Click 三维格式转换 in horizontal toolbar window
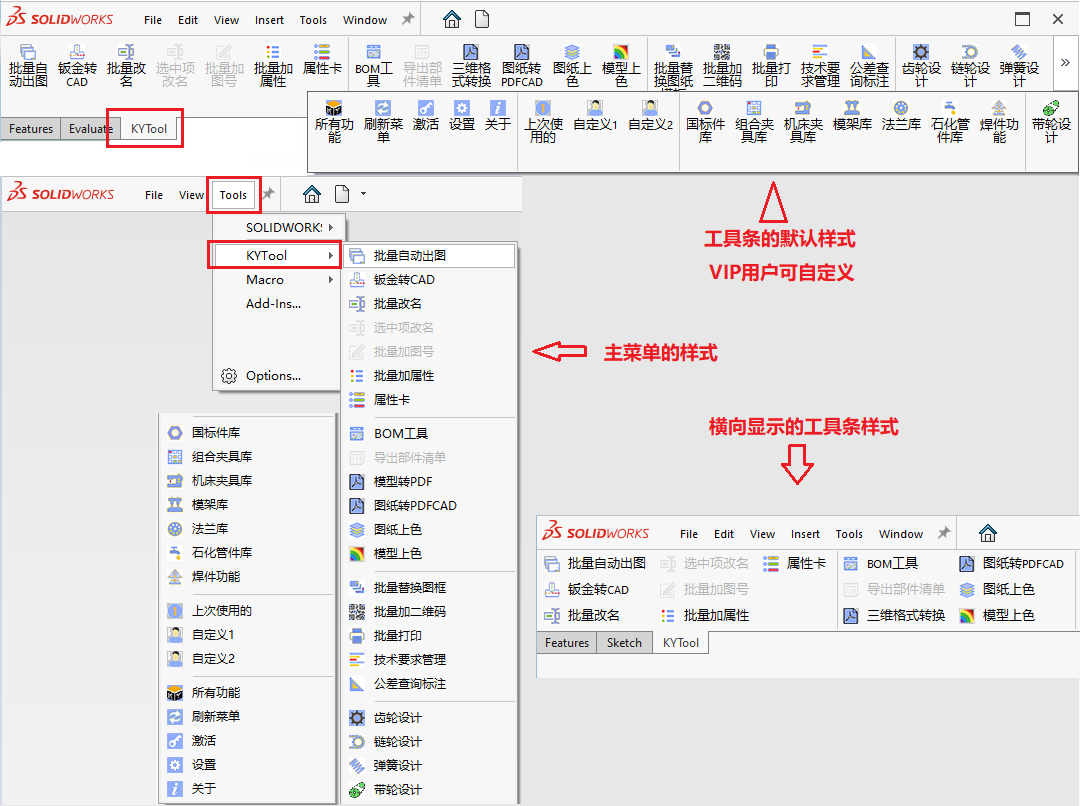The width and height of the screenshot is (1080, 806). click(894, 615)
